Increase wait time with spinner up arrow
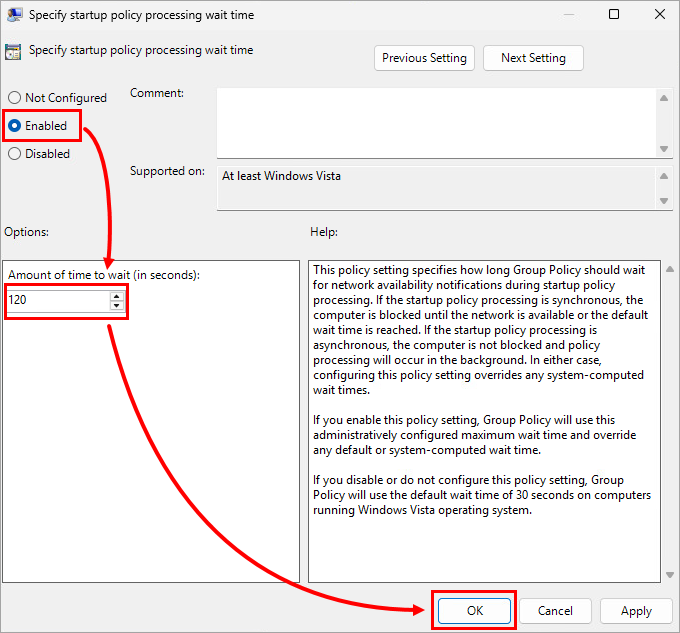This screenshot has width=680, height=633. 117,295
